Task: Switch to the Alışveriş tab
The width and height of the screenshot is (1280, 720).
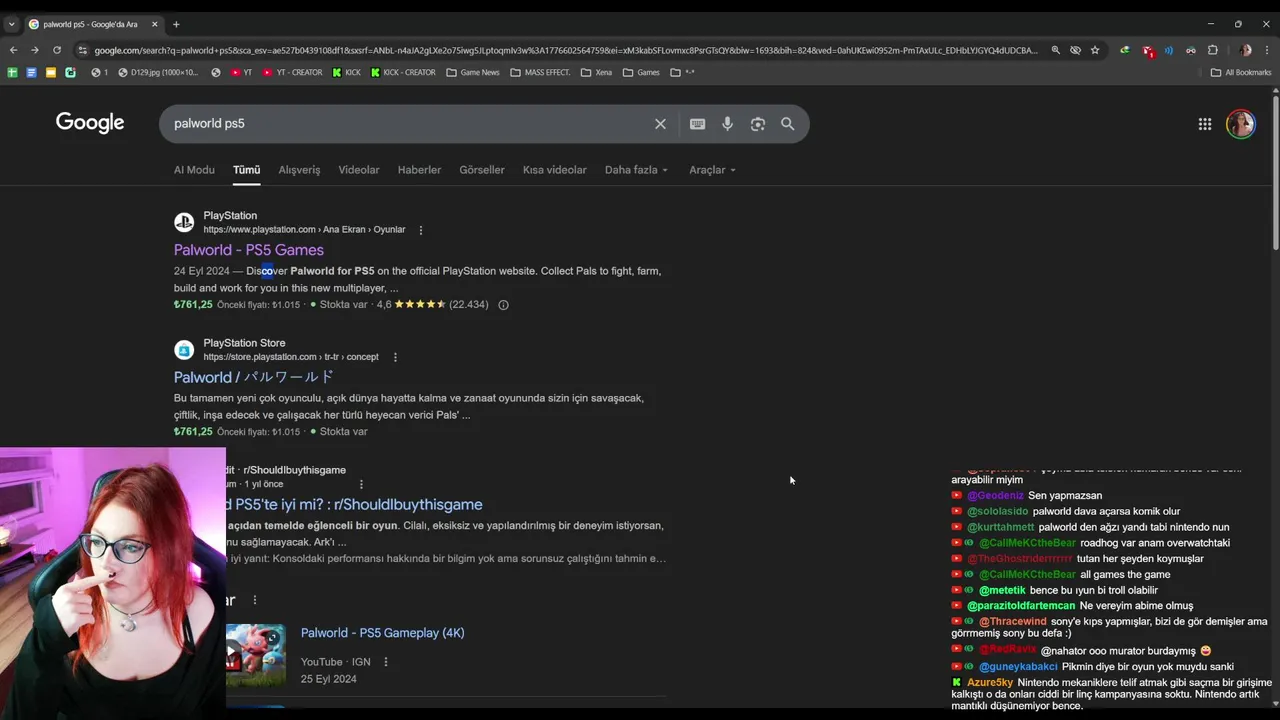Action: pos(299,170)
